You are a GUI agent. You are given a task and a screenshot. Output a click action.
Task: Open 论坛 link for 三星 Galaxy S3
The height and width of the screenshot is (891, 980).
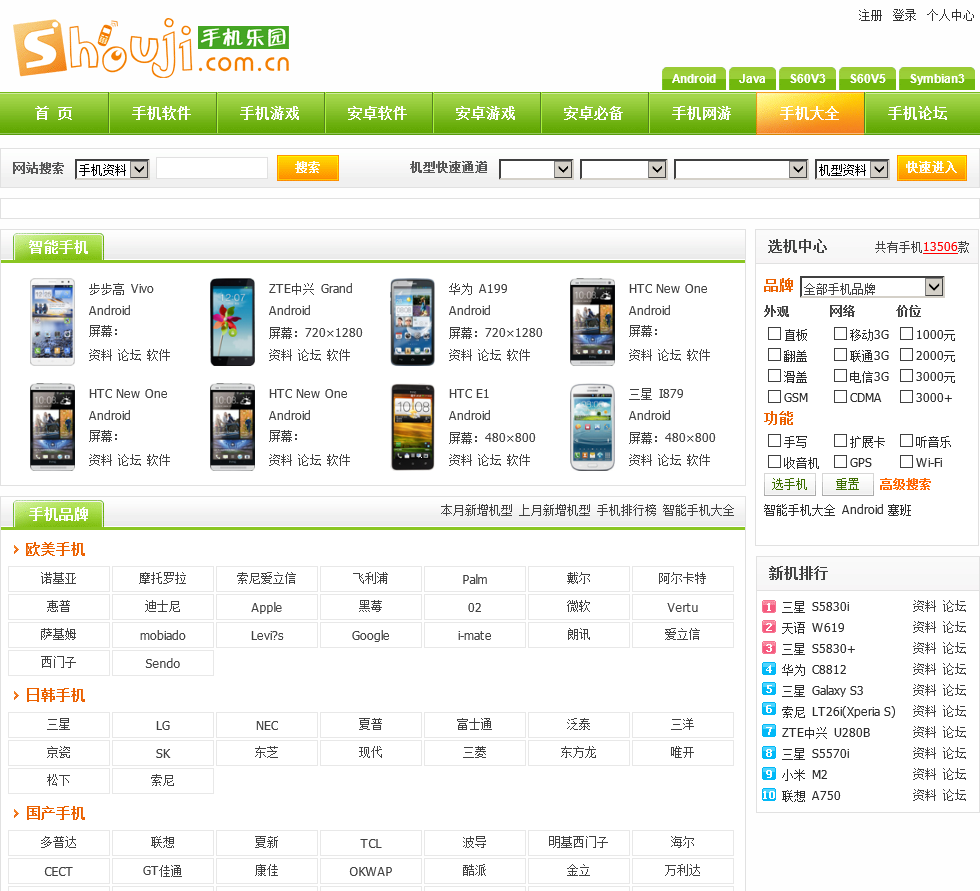click(x=954, y=690)
